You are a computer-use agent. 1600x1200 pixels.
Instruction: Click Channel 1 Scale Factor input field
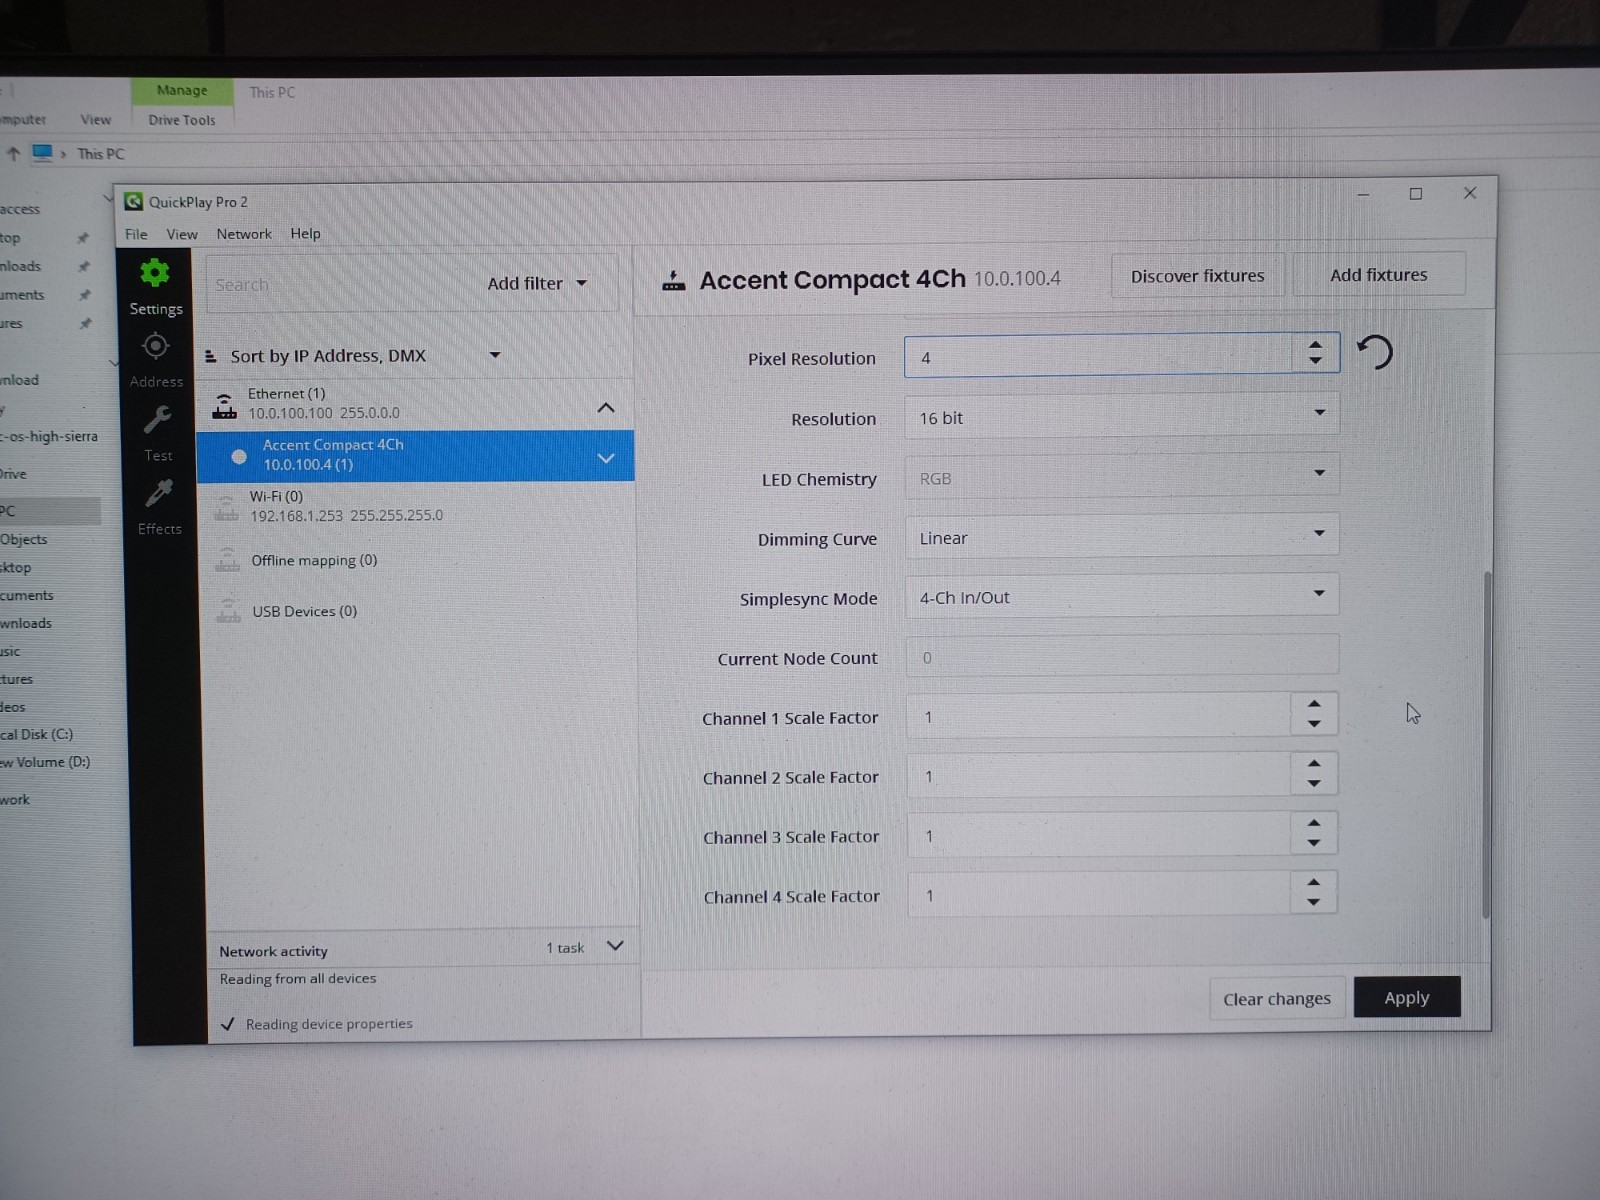(1099, 716)
